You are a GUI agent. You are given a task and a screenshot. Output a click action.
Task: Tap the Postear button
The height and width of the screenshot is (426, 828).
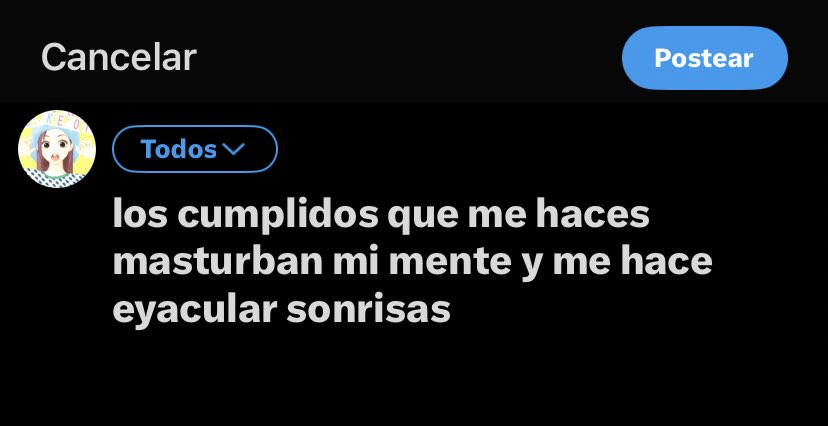coord(704,58)
